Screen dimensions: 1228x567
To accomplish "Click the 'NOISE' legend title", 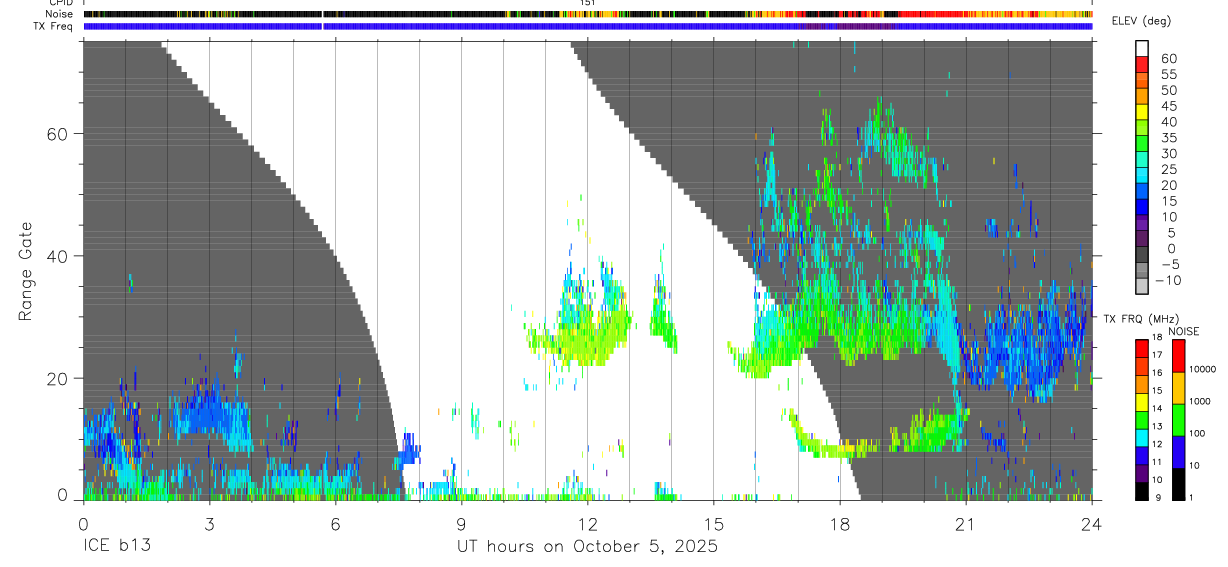I will (x=1184, y=332).
